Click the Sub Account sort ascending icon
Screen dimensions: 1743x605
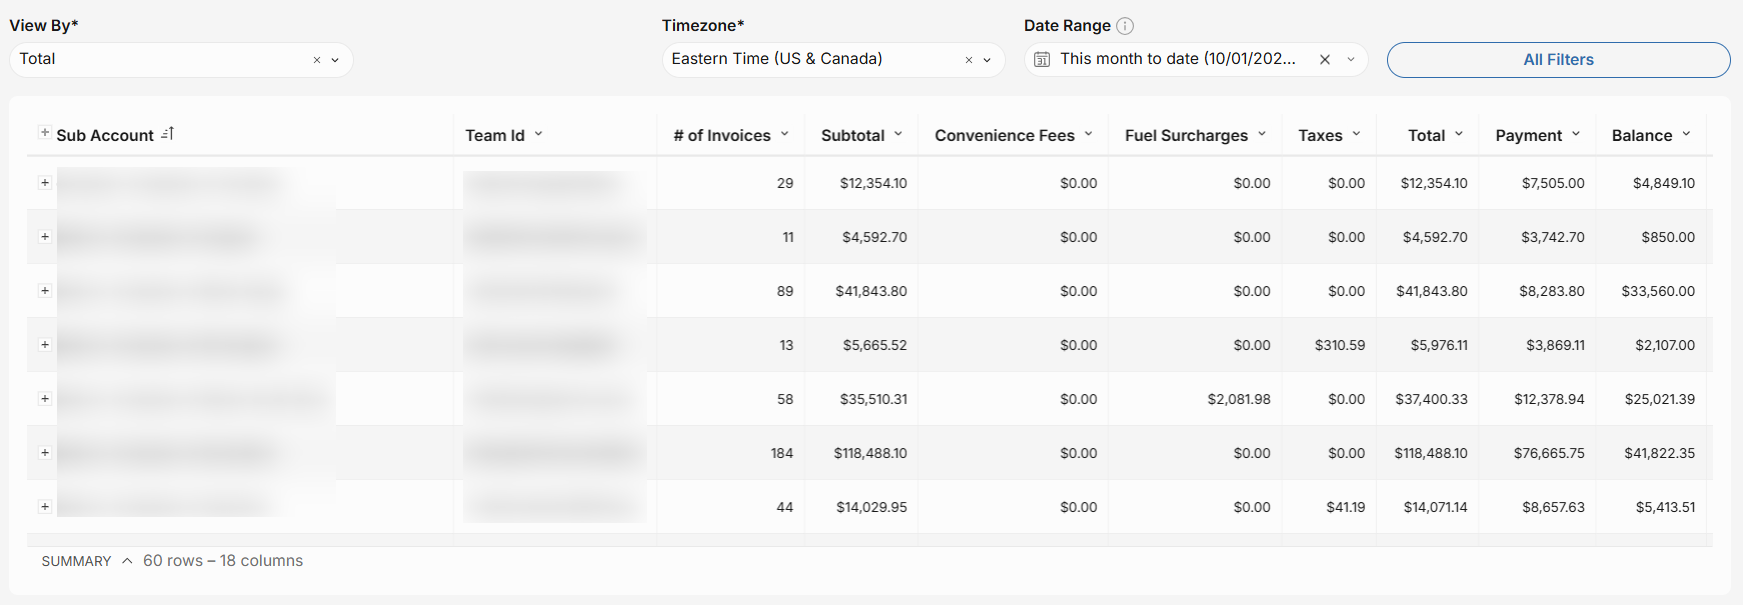click(167, 133)
